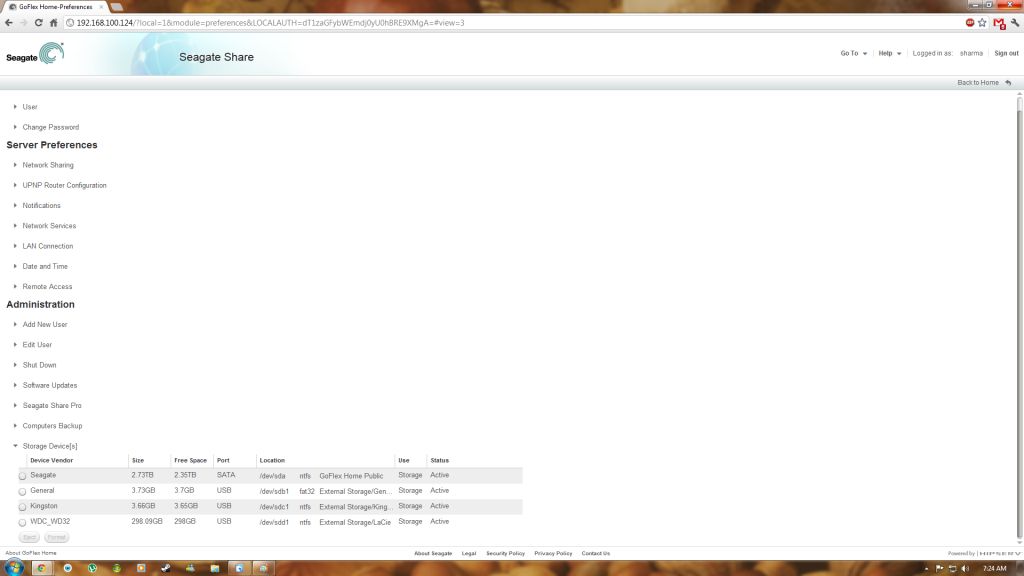Open Chrome wrench settings menu
This screenshot has width=1024, height=576.
[x=1015, y=23]
